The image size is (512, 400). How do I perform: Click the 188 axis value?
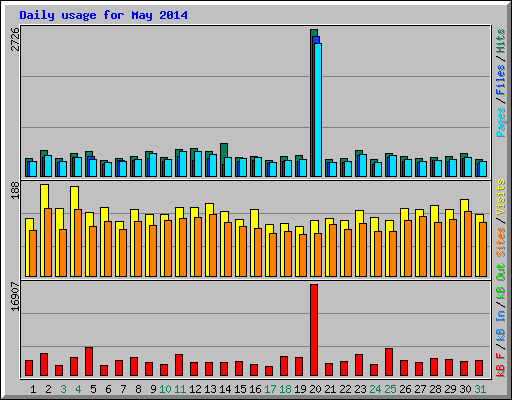pyautogui.click(x=15, y=191)
